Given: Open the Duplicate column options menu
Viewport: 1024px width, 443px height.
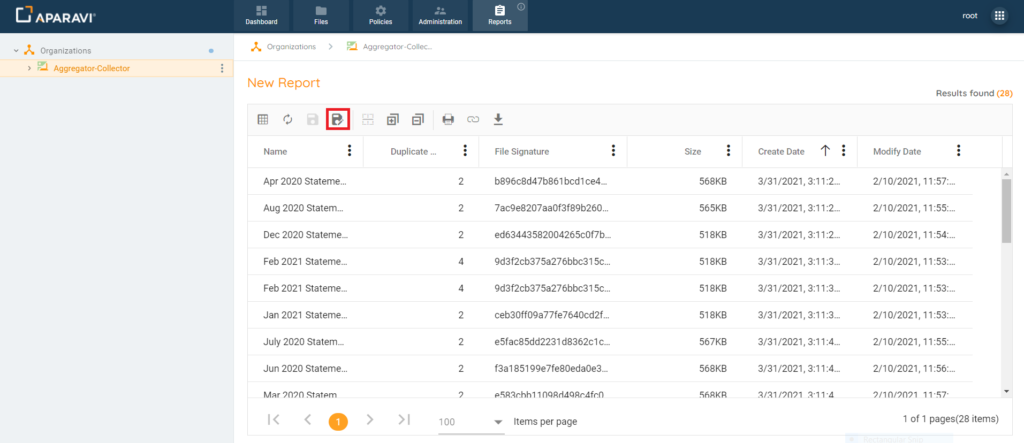Looking at the screenshot, I should [x=465, y=151].
